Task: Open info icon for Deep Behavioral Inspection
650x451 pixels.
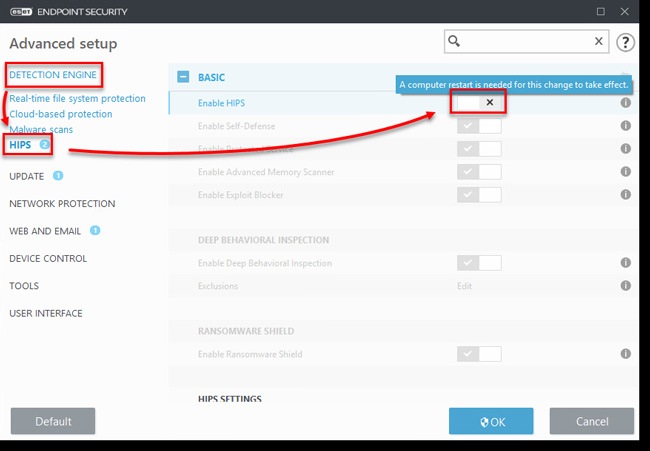Action: (x=626, y=262)
